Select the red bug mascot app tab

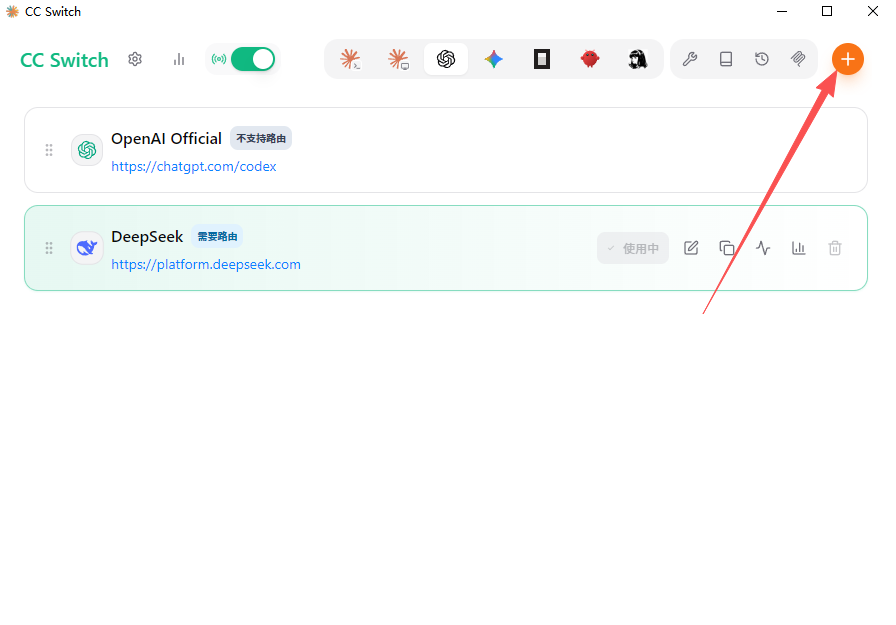coord(590,59)
